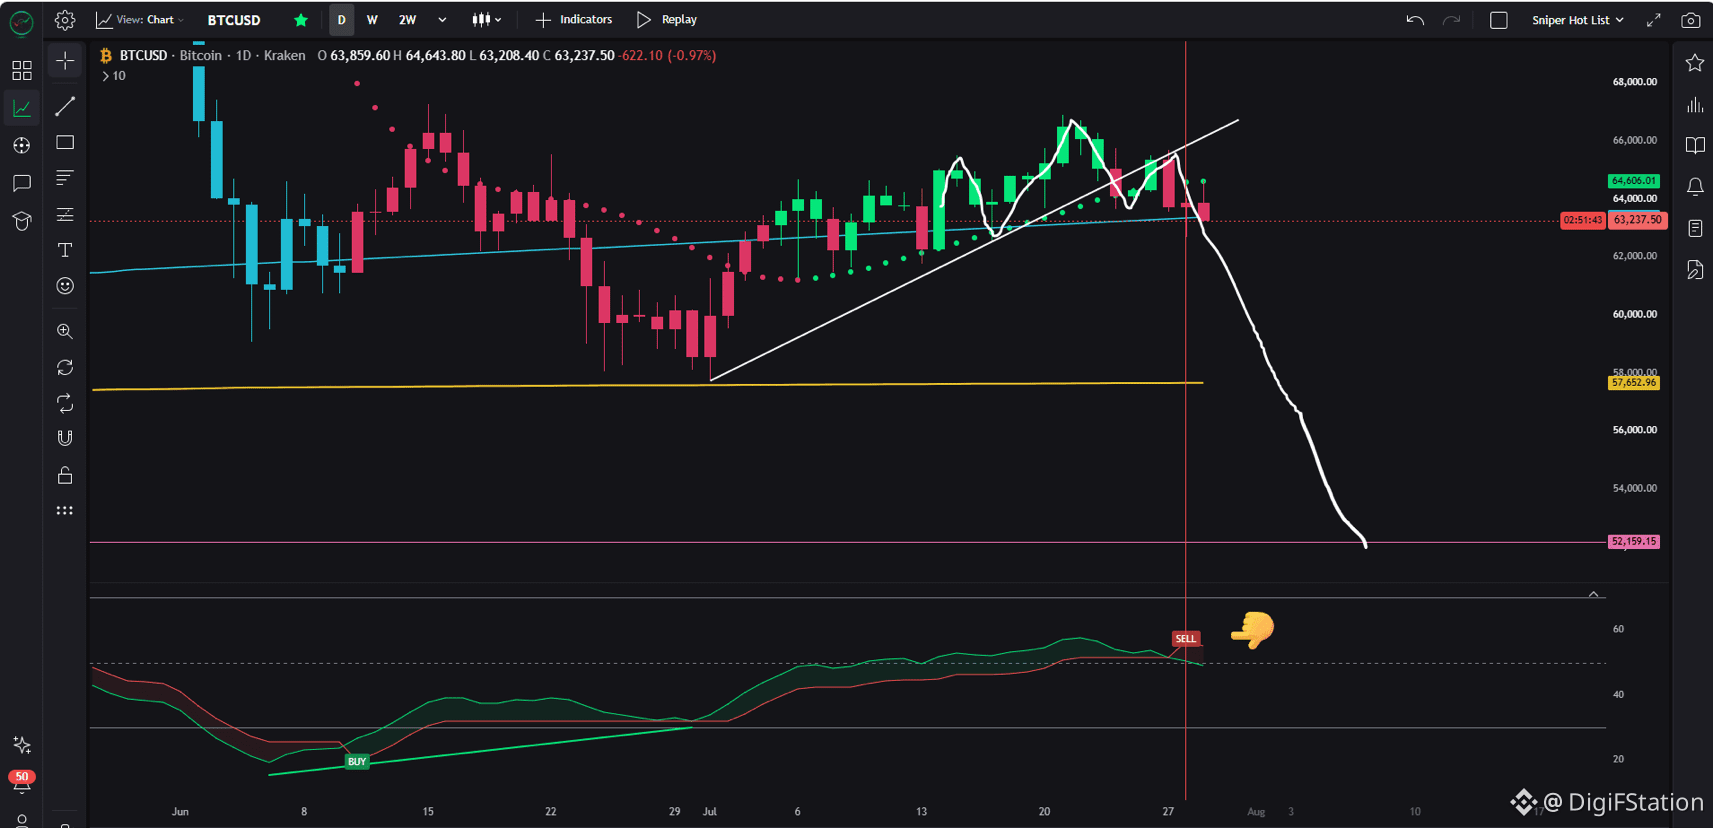Expand the indicator legend showing 10
The width and height of the screenshot is (1713, 828).
click(x=113, y=76)
